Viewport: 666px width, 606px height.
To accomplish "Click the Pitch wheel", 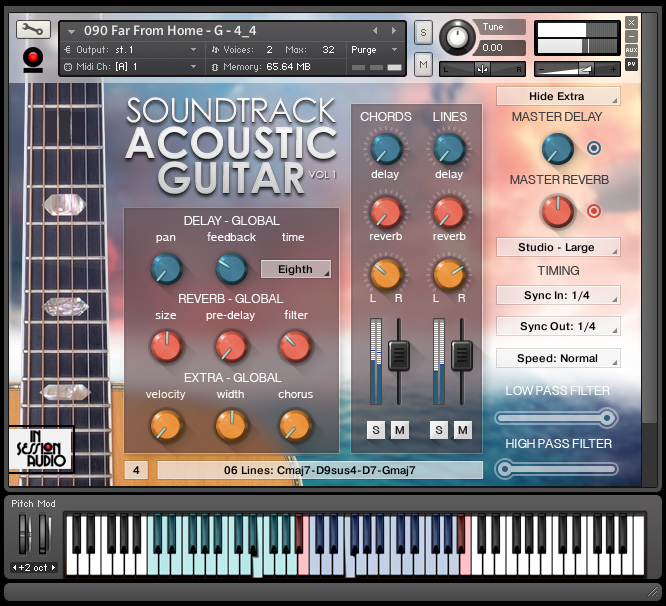I will pyautogui.click(x=24, y=534).
